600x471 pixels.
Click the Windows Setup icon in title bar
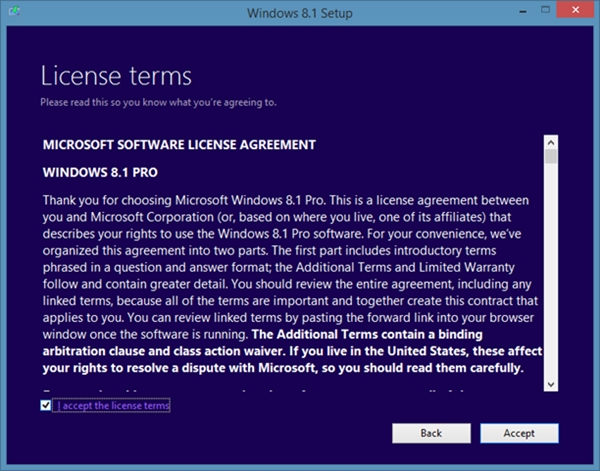pos(13,15)
